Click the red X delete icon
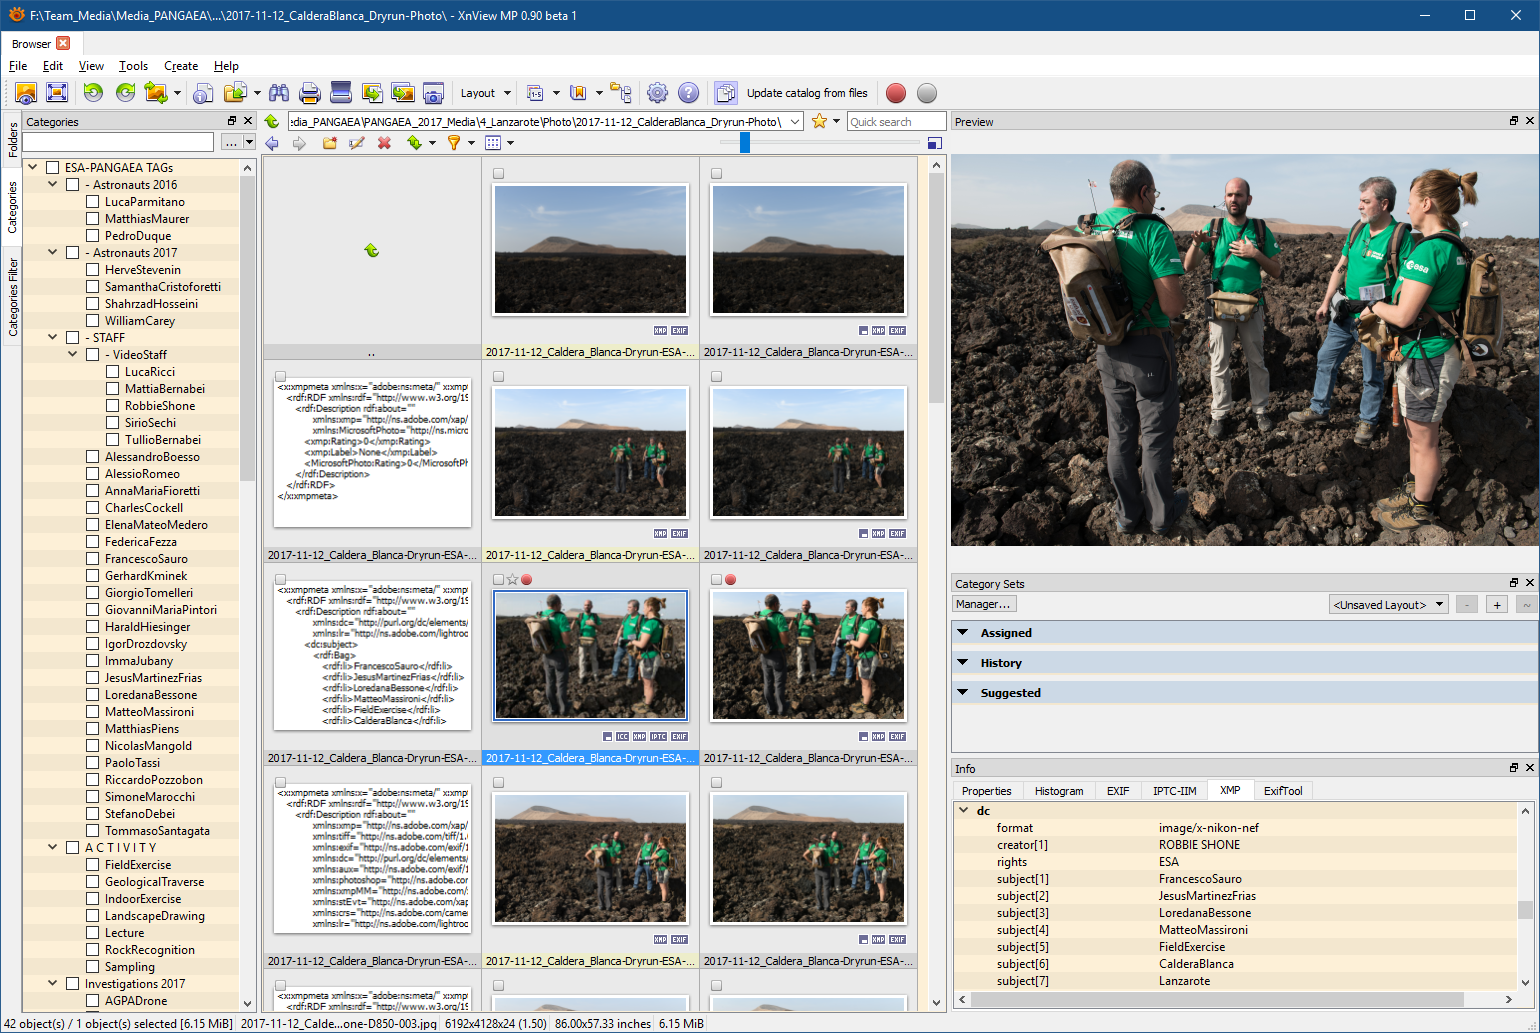Screen dimensions: 1540x1033 [x=384, y=143]
